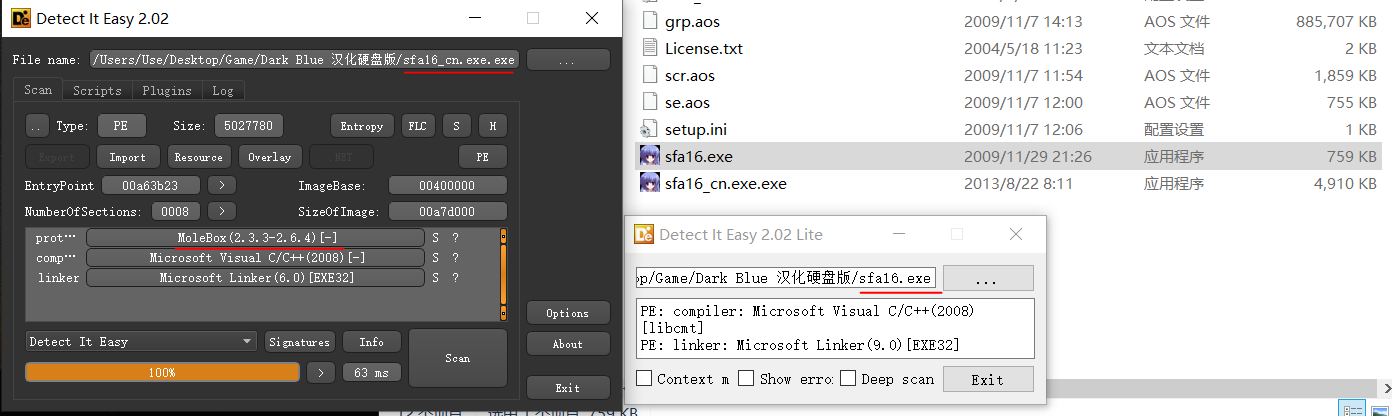Screen dimensions: 1392x416
Task: Check the Context menu checkbox
Action: [x=645, y=379]
